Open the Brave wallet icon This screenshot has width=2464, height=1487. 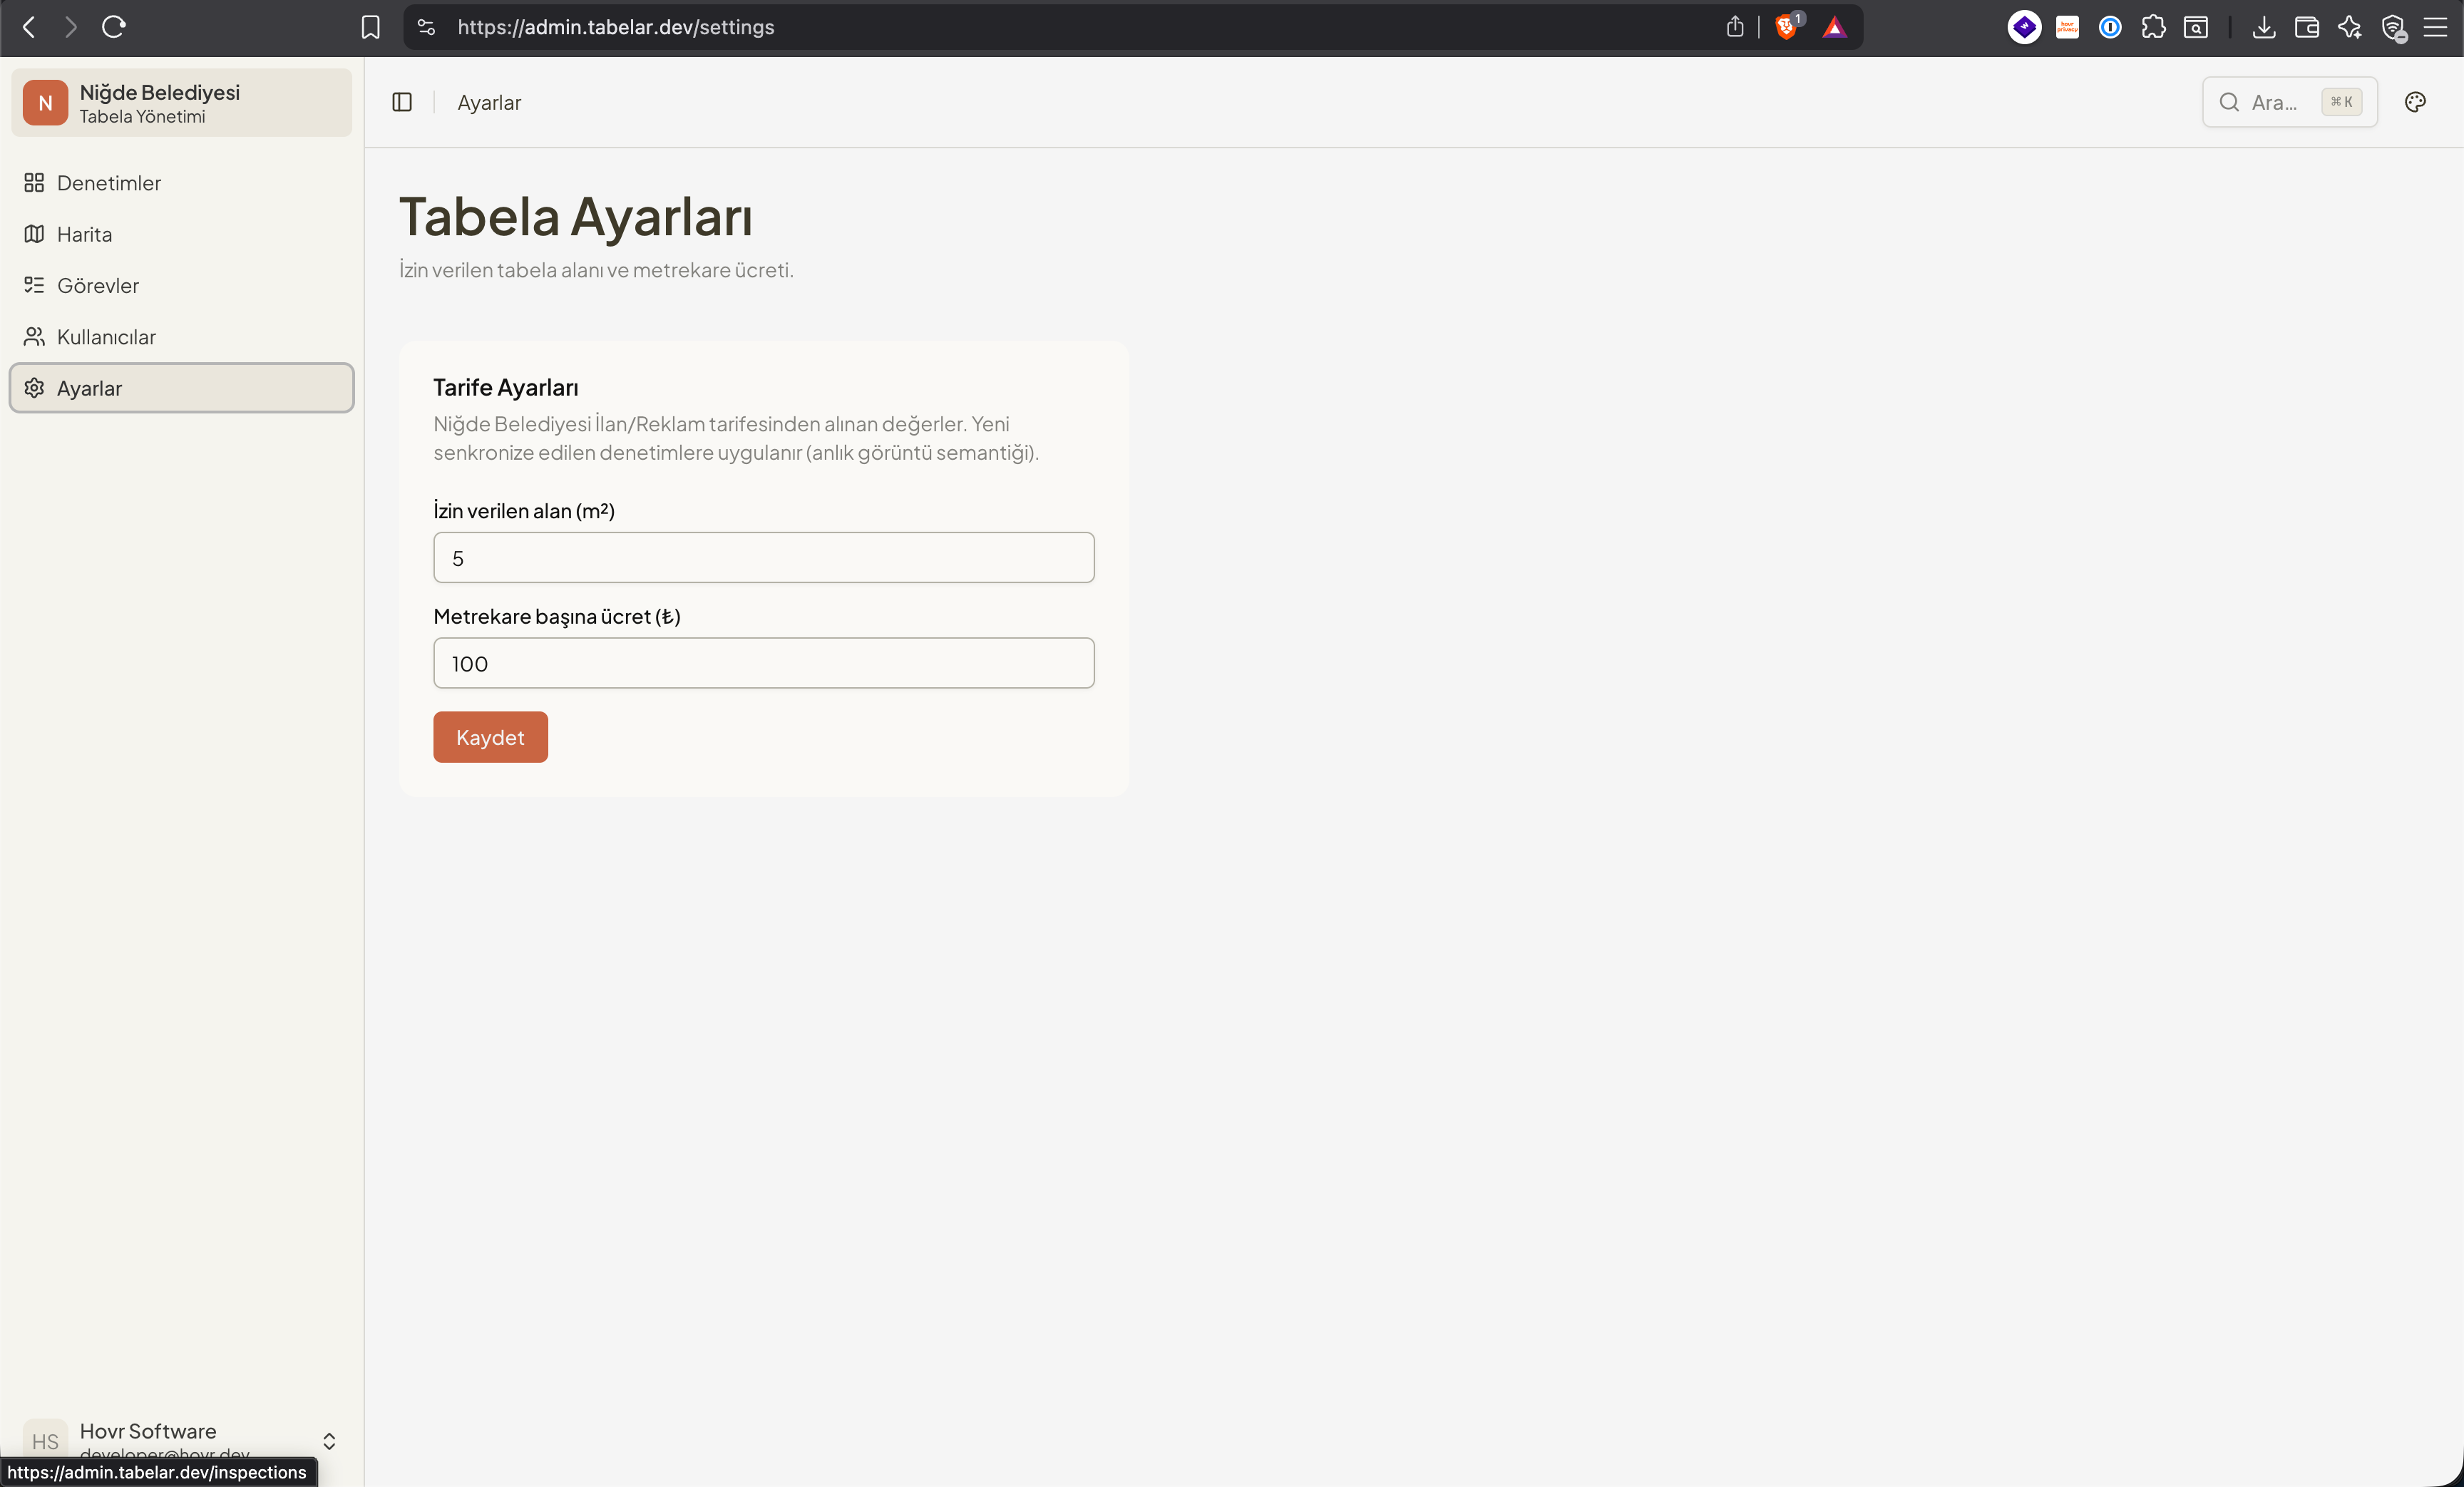(x=2307, y=27)
